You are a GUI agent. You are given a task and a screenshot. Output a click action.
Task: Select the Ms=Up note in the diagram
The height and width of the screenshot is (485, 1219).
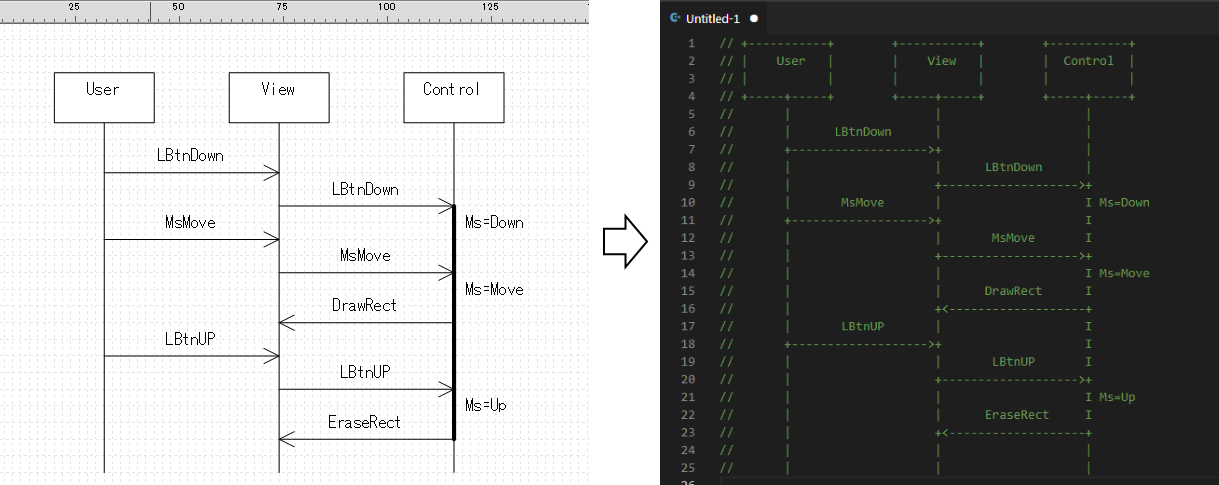coord(486,405)
